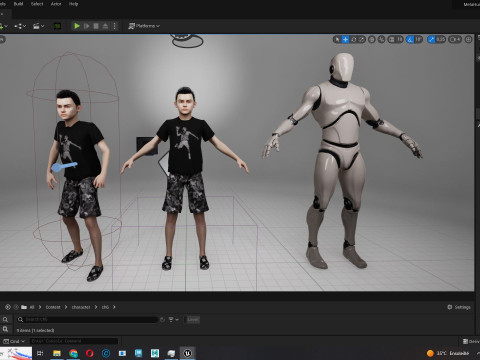Open Google Chrome from taskbar
480x360 pixels.
pos(73,353)
